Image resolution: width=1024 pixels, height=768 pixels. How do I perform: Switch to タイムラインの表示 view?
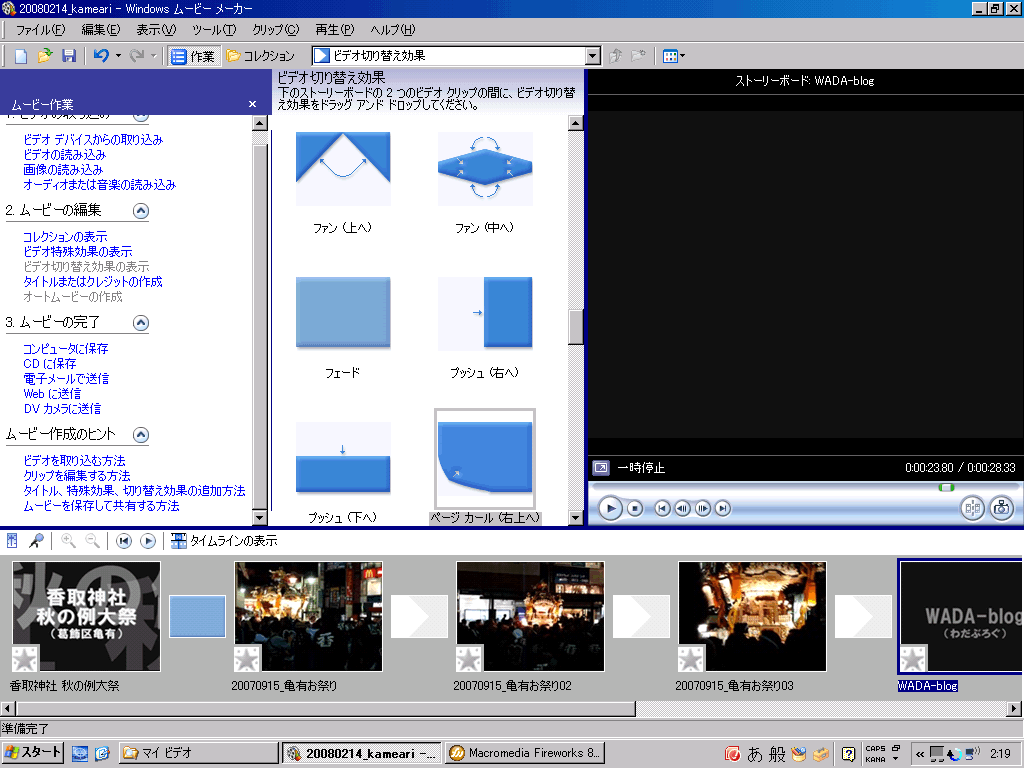click(224, 541)
